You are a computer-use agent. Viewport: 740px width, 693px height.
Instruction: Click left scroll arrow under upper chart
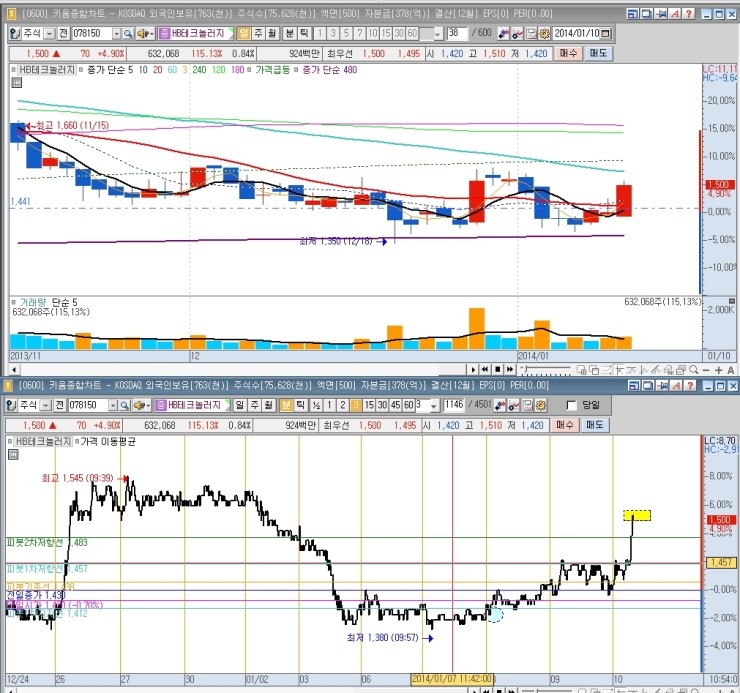(x=14, y=370)
